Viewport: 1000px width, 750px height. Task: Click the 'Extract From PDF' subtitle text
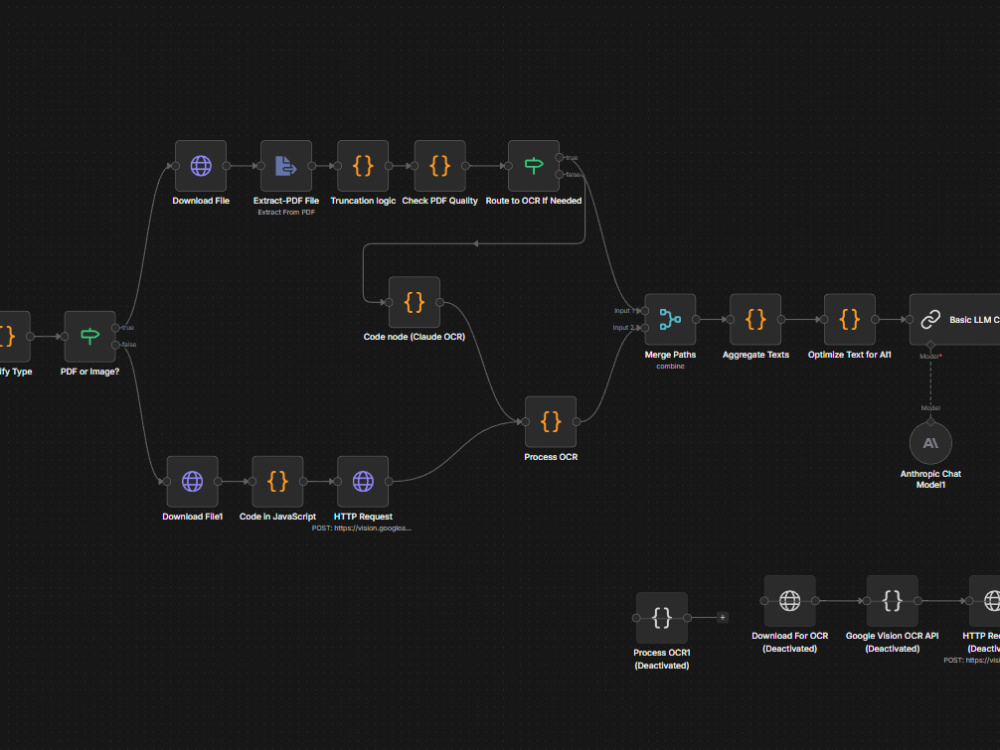coord(286,212)
